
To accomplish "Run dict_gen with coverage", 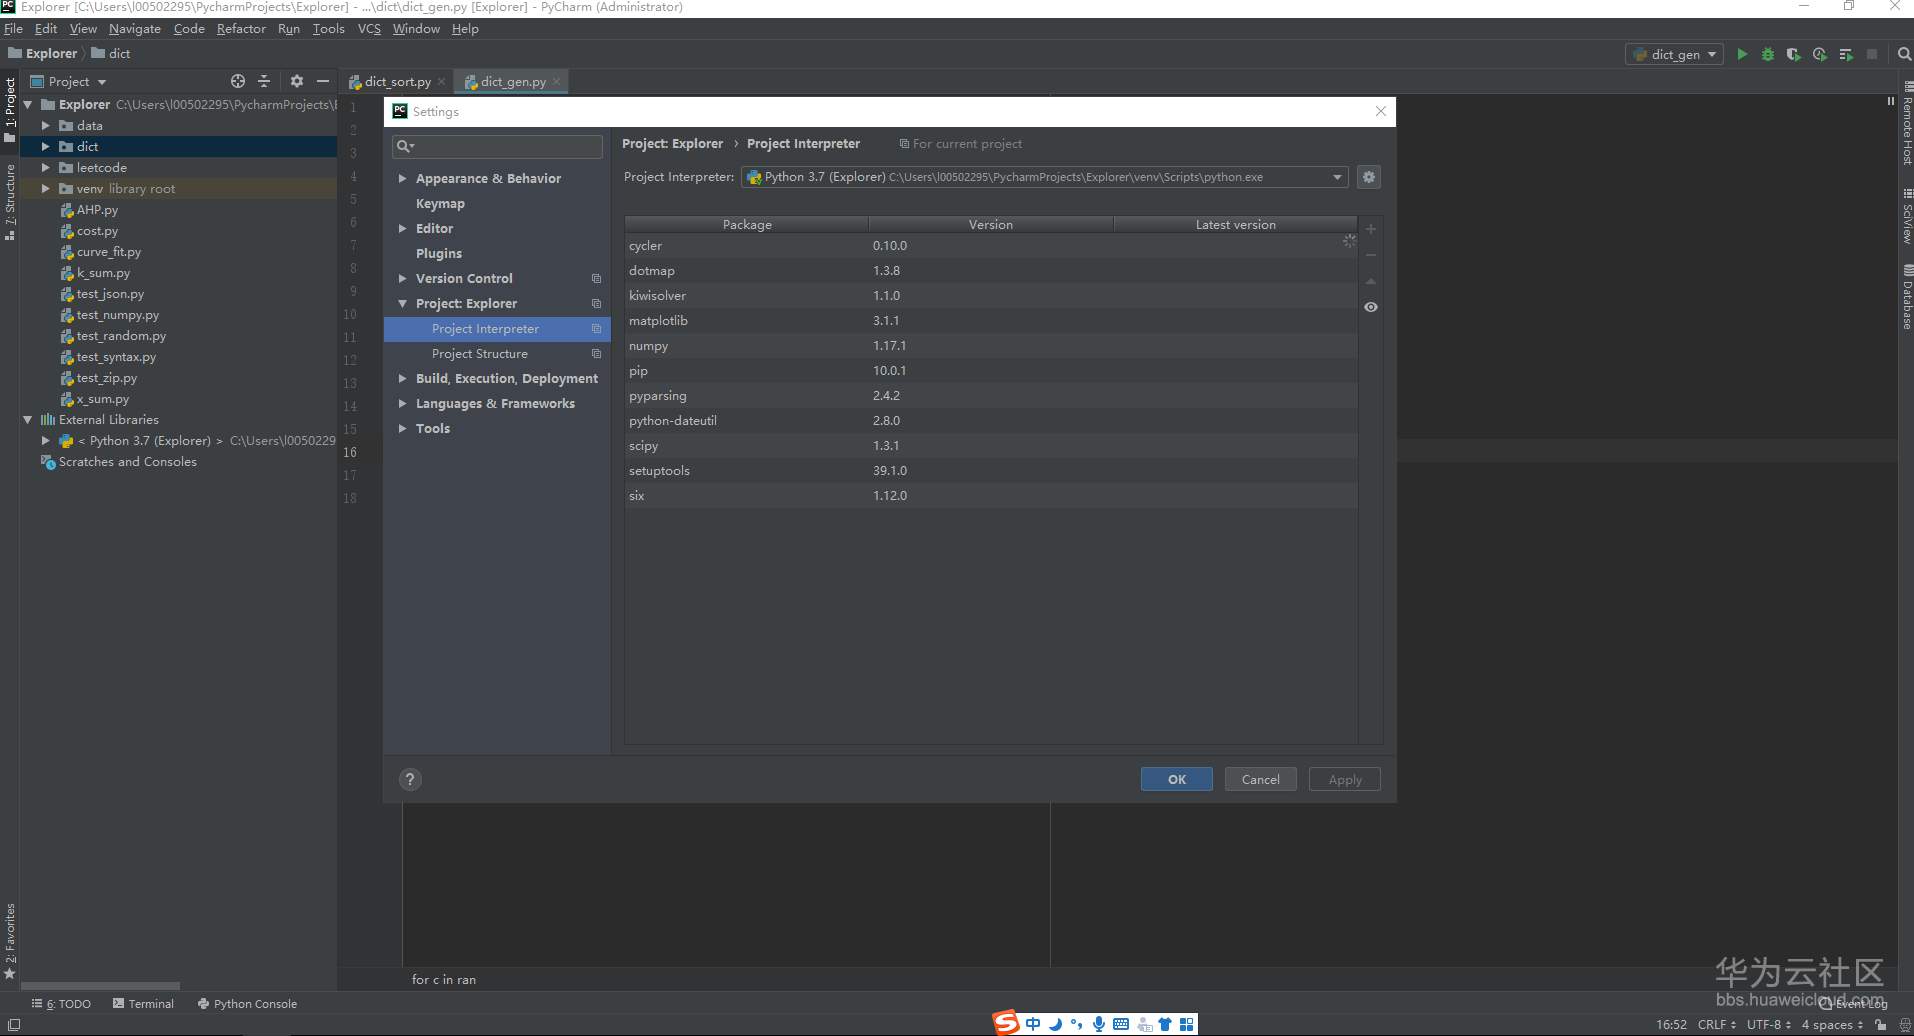I will tap(1794, 54).
